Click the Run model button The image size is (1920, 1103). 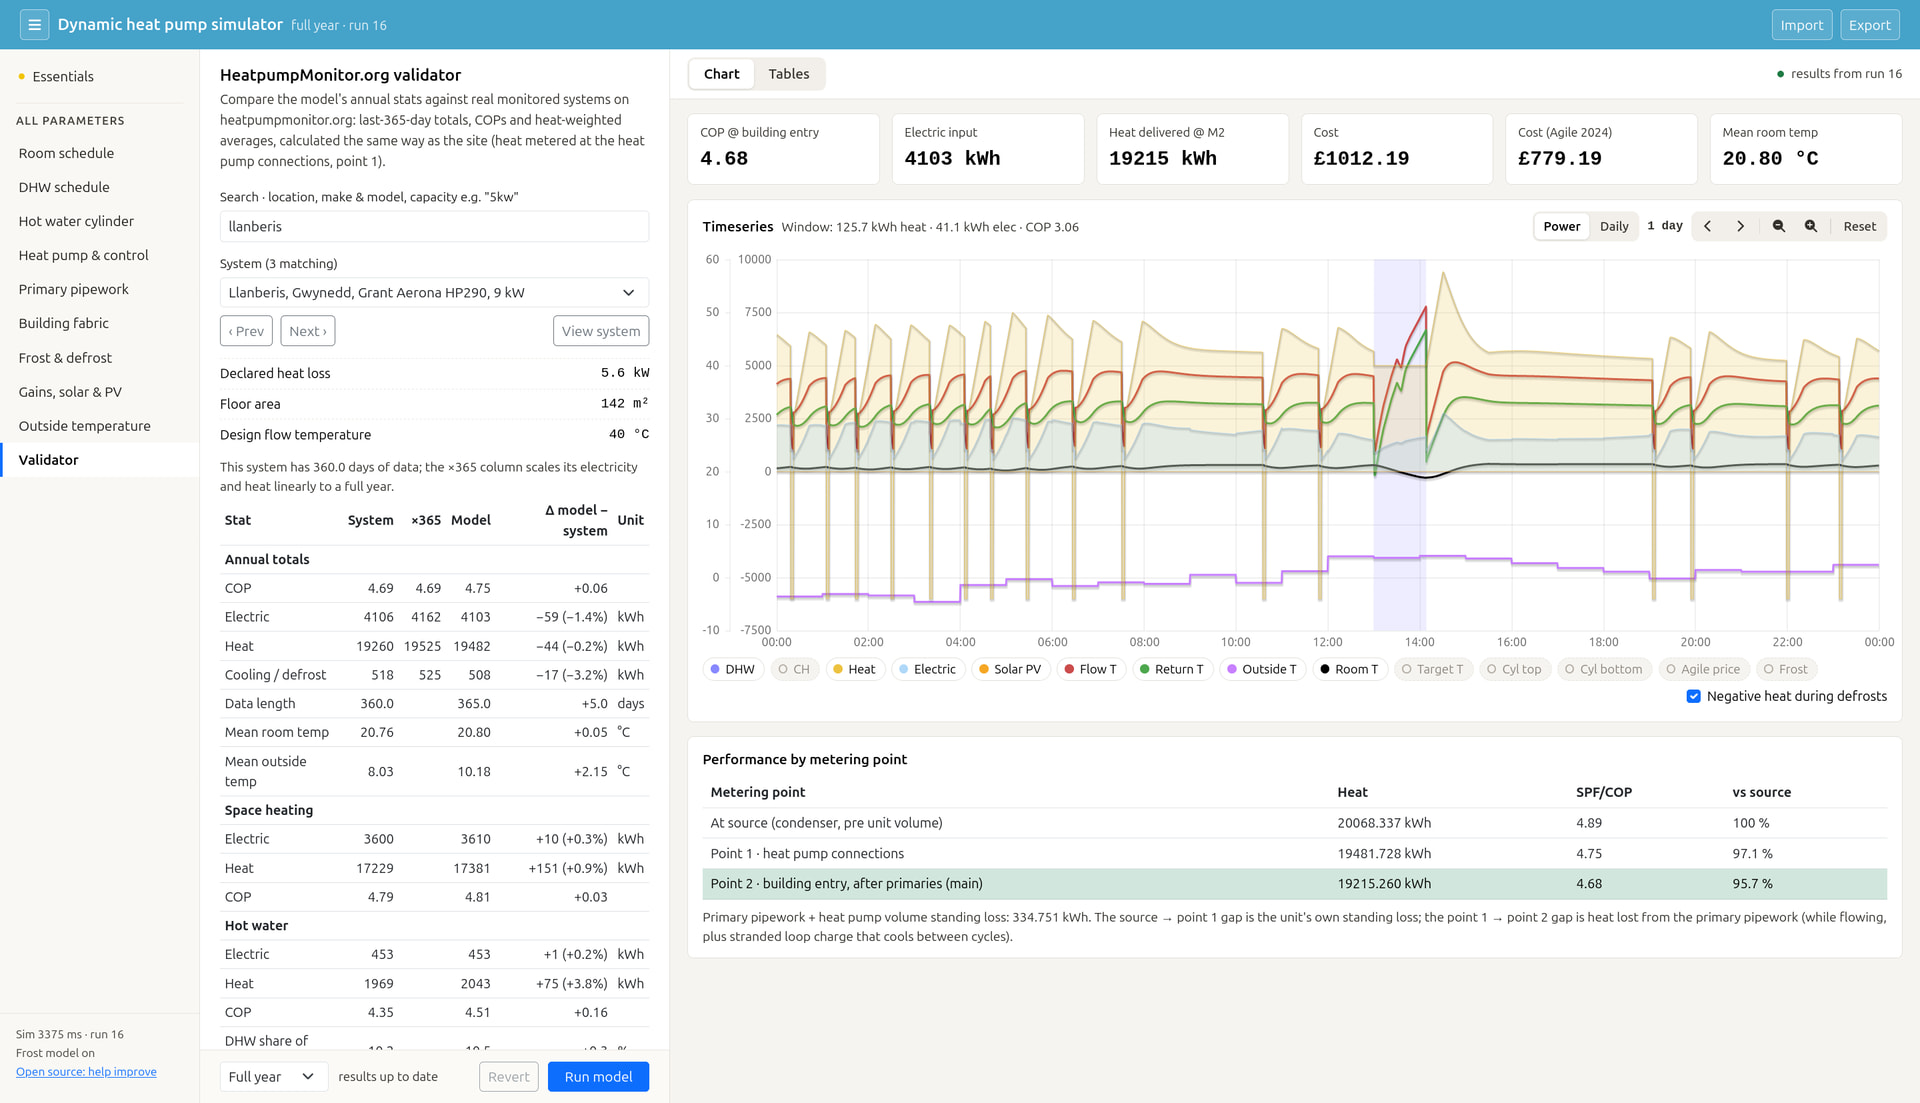(598, 1077)
